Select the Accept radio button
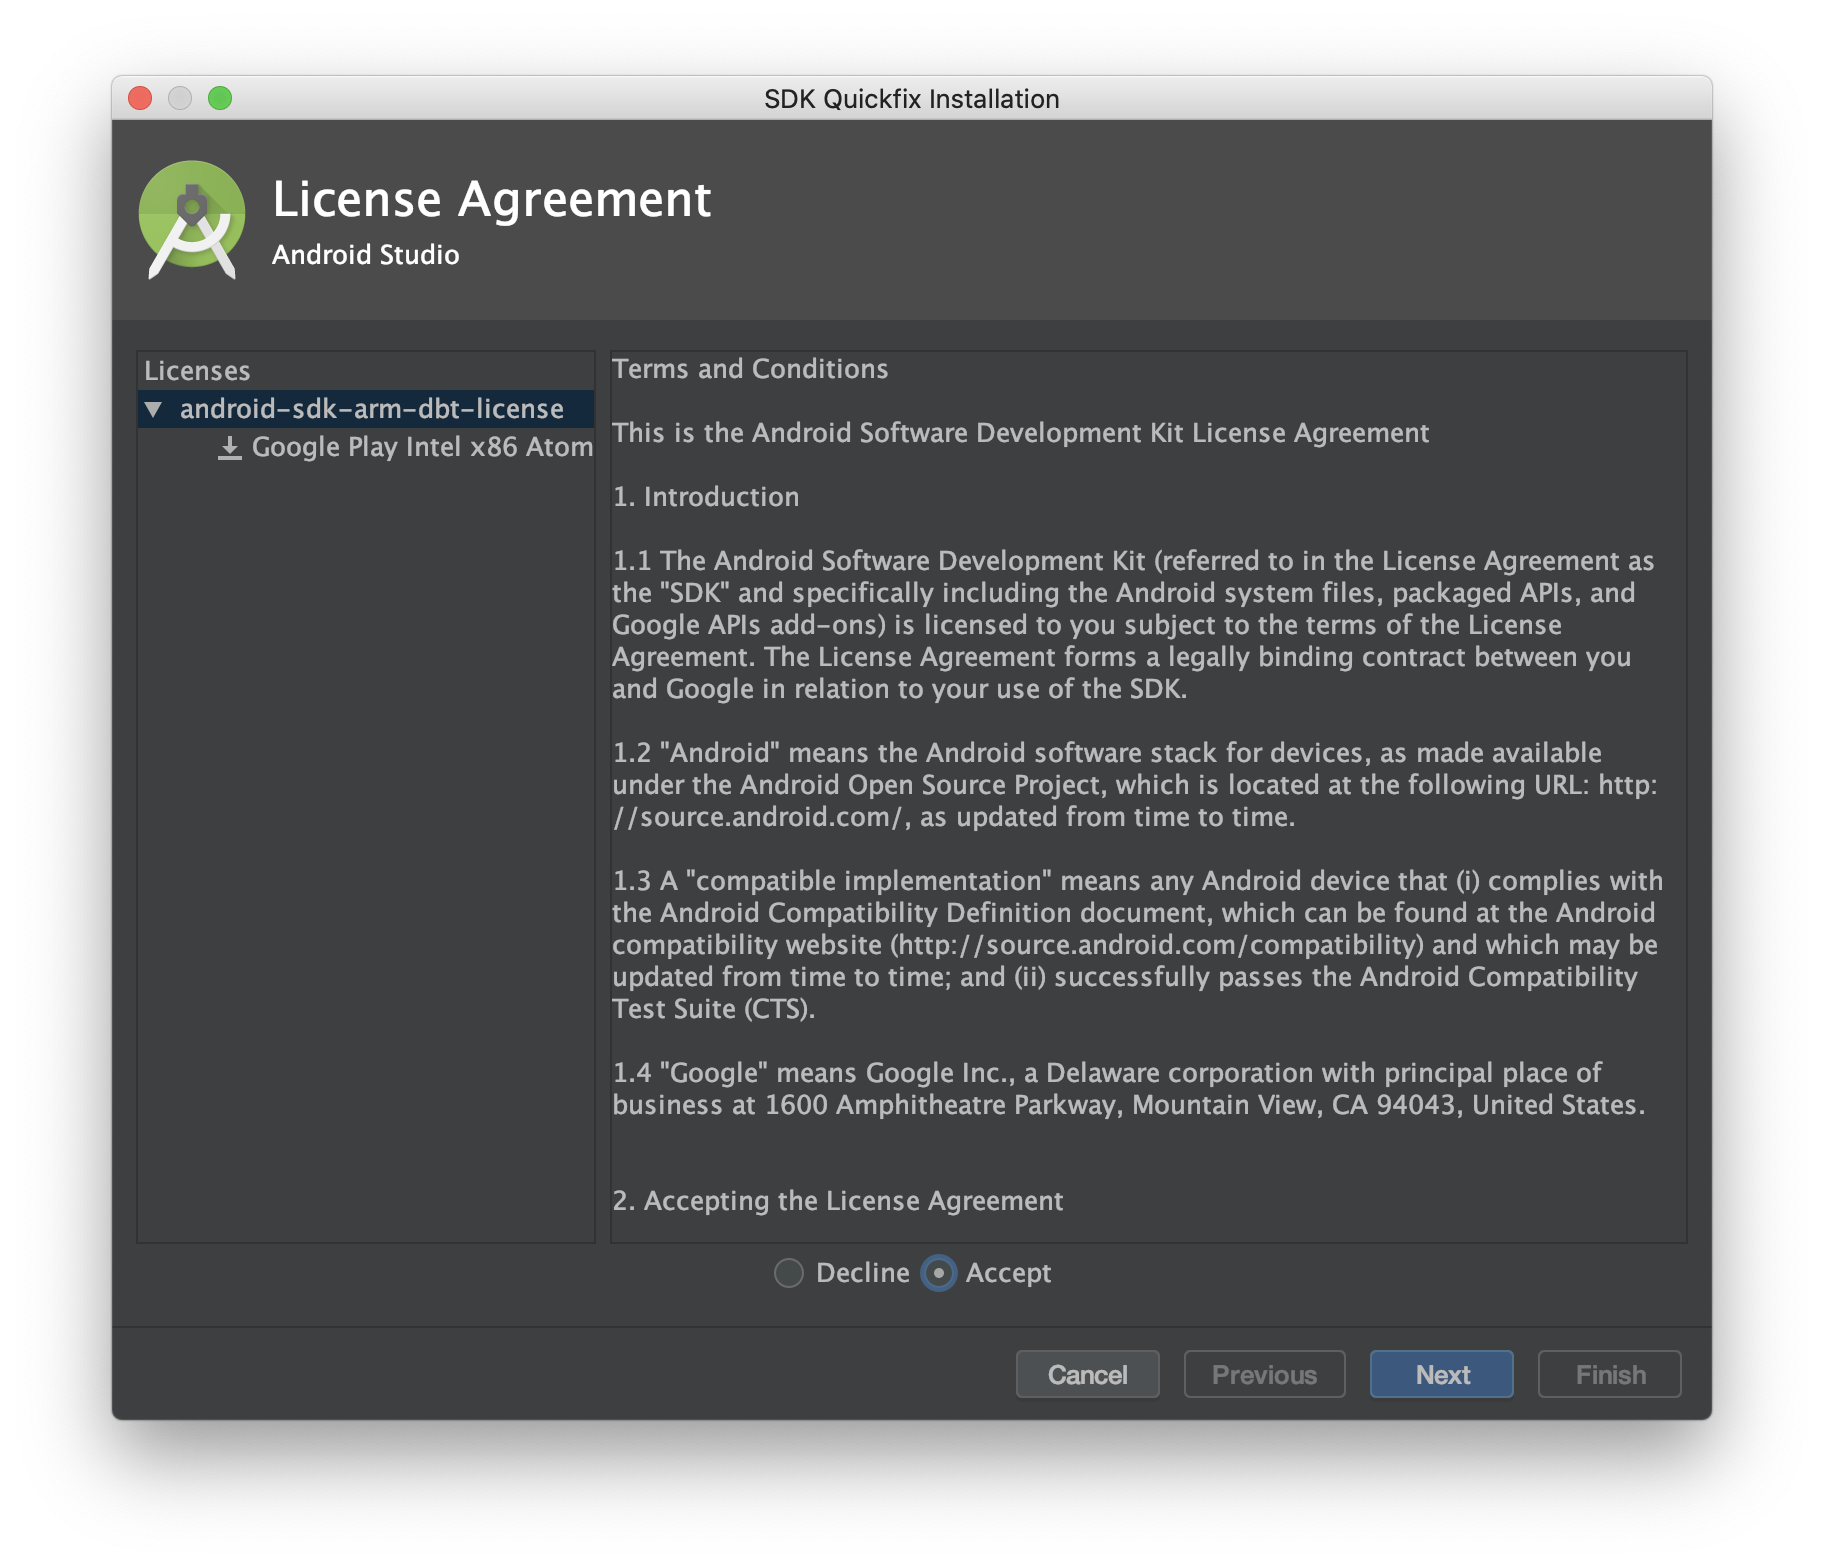The height and width of the screenshot is (1568, 1824). pyautogui.click(x=938, y=1273)
